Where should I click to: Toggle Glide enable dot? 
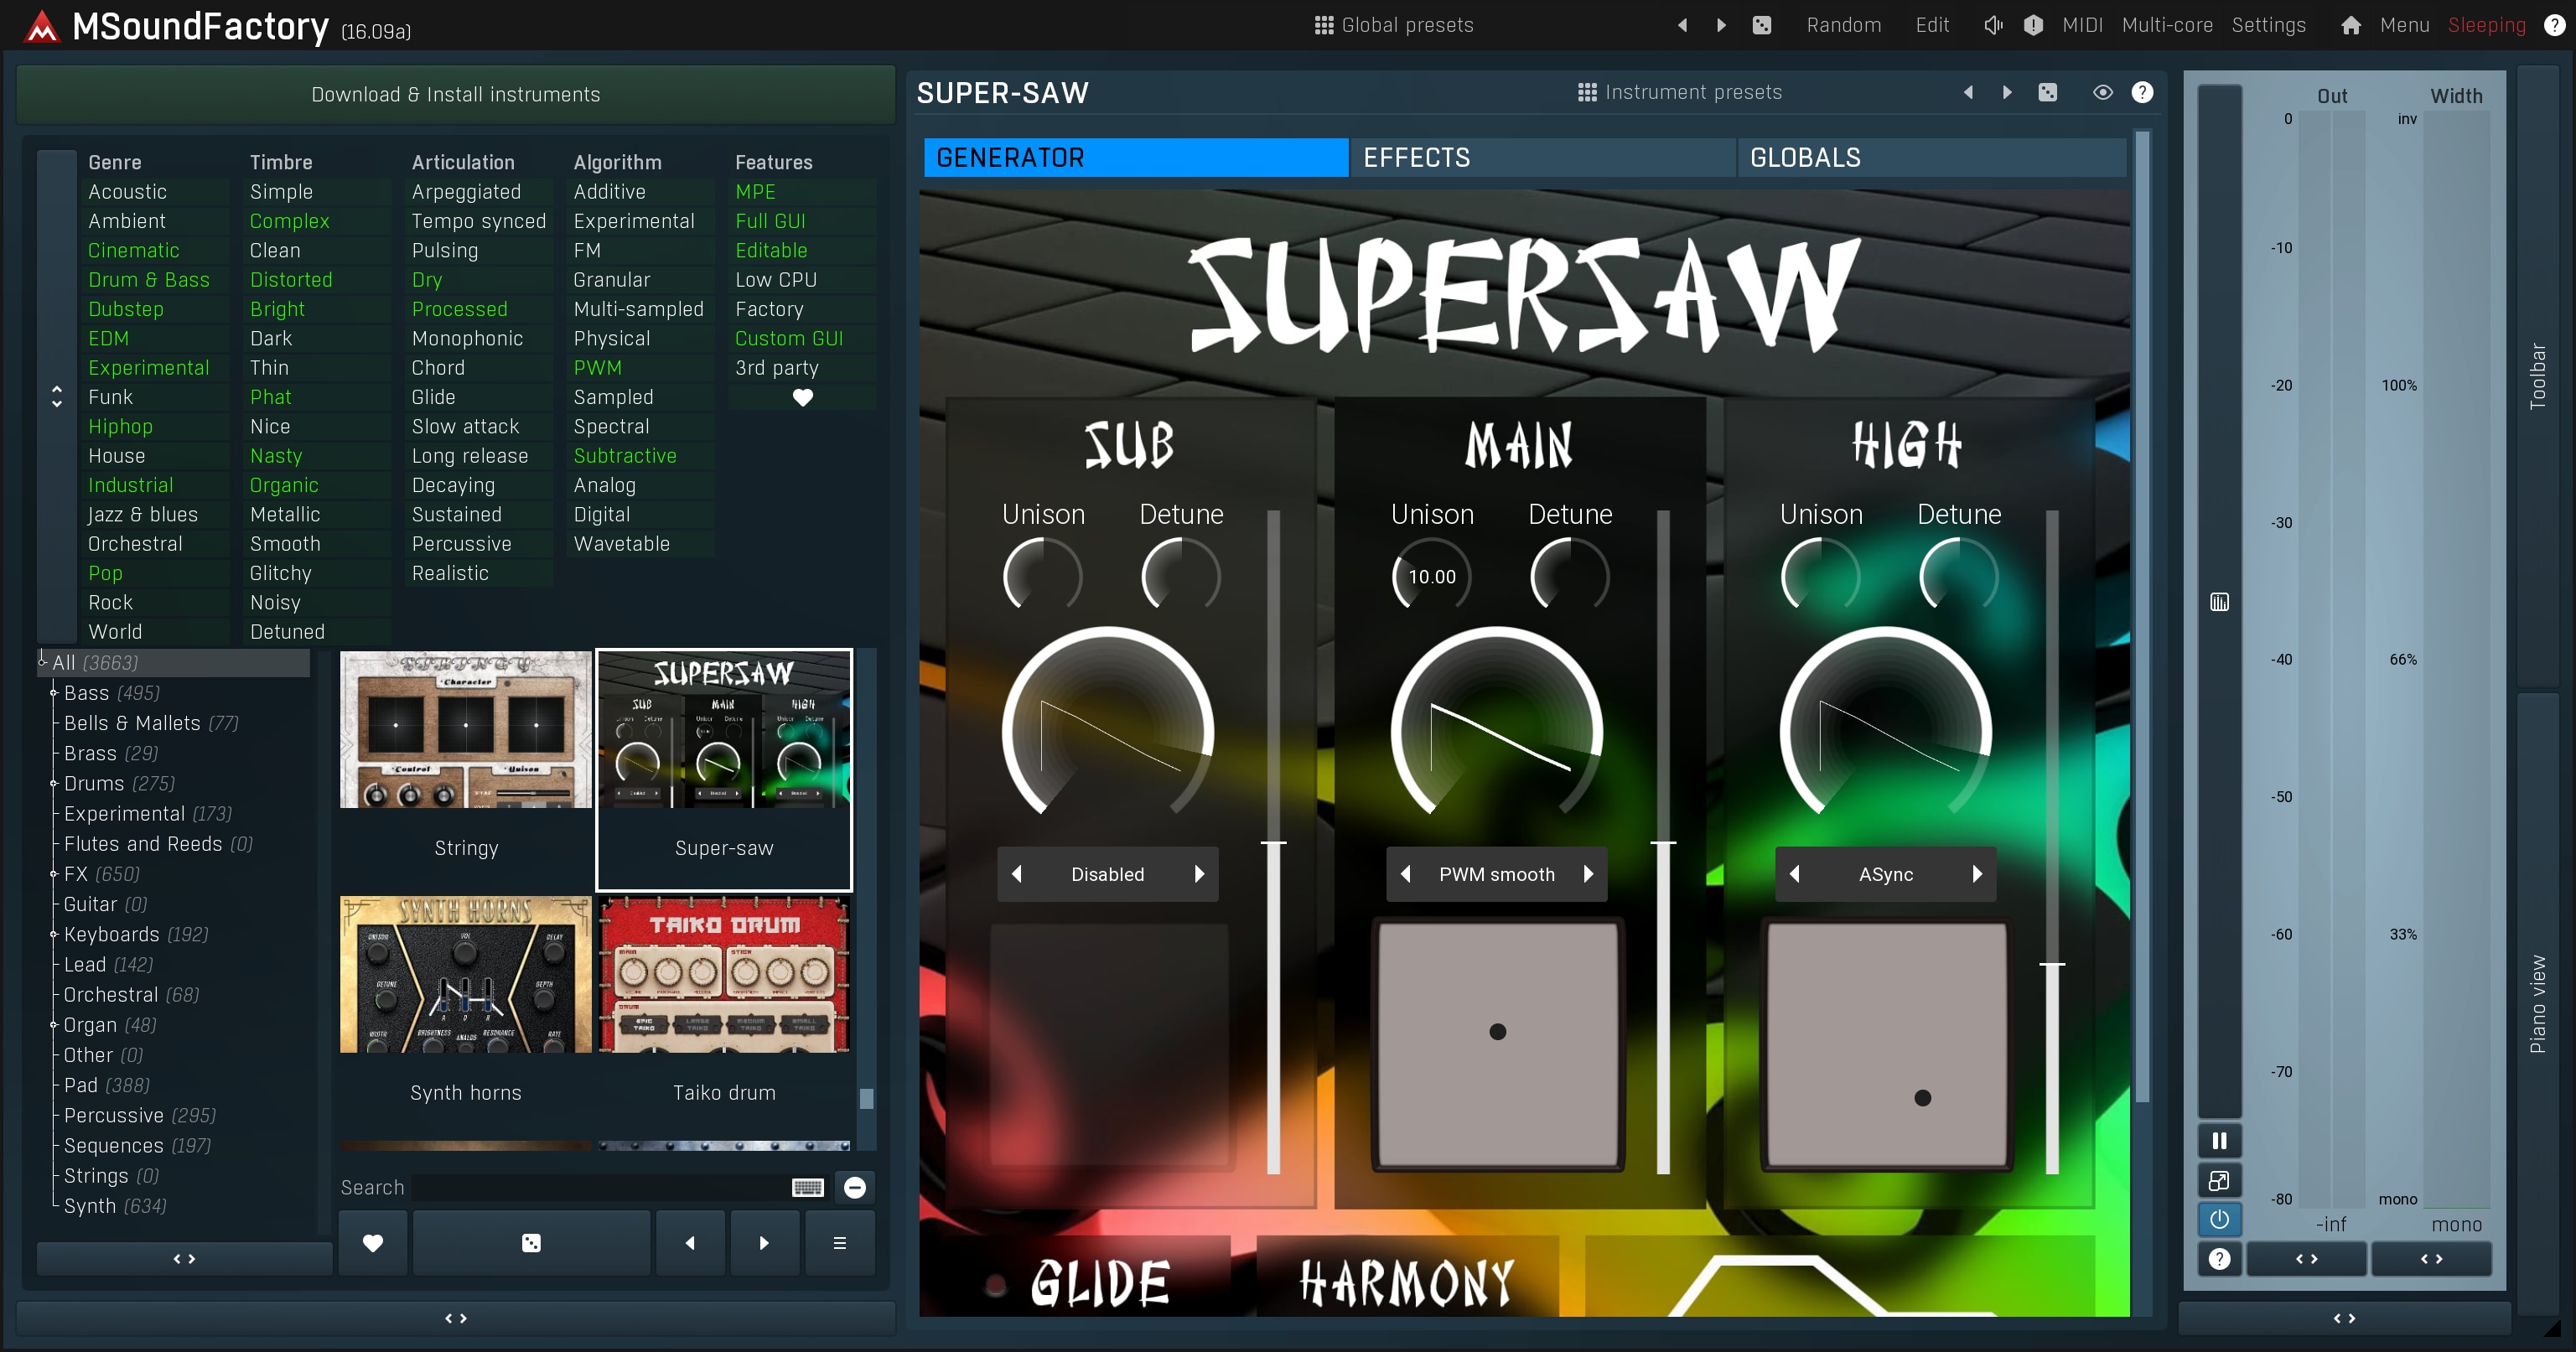[x=995, y=1284]
